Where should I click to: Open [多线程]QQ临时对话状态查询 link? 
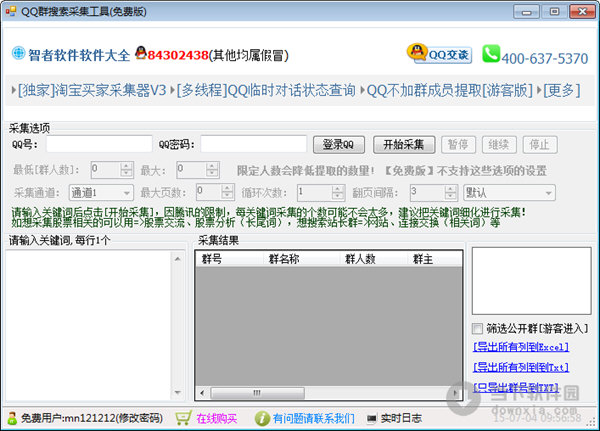(x=266, y=91)
